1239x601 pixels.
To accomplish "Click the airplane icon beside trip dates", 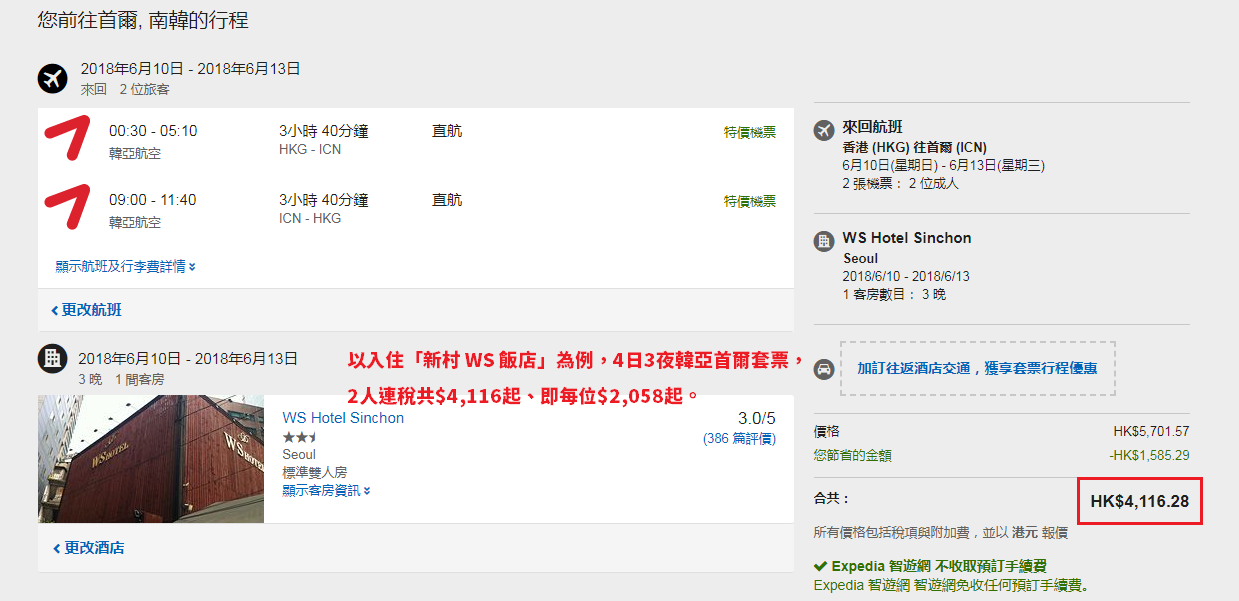I will [x=52, y=78].
